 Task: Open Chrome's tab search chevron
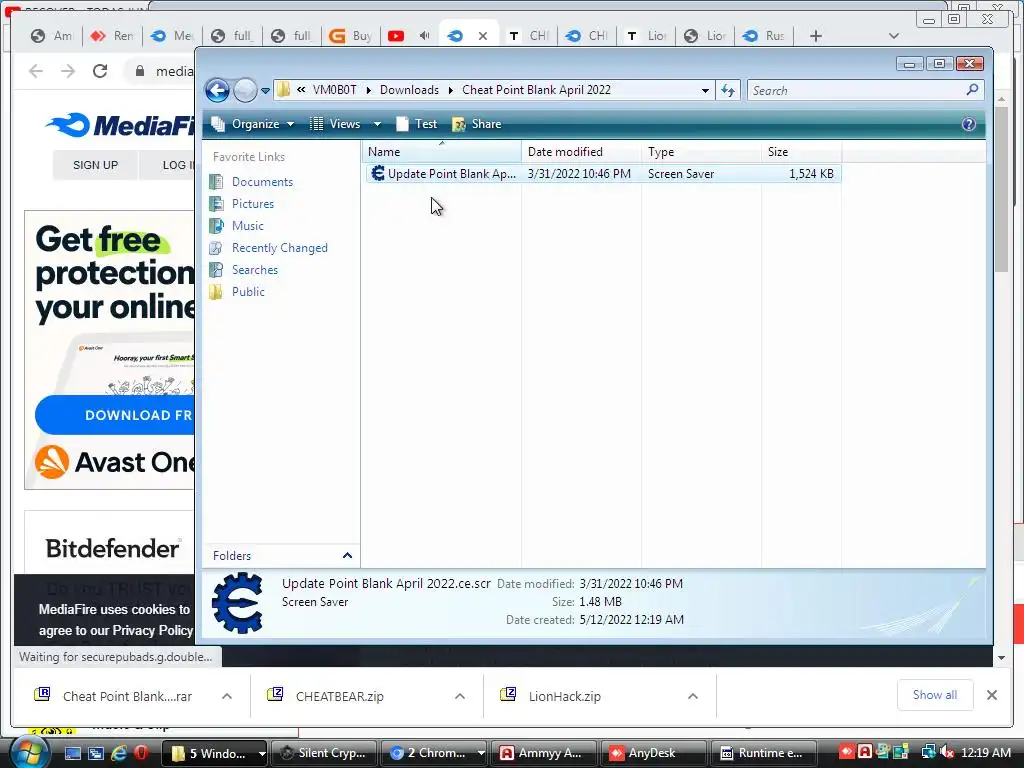[894, 36]
